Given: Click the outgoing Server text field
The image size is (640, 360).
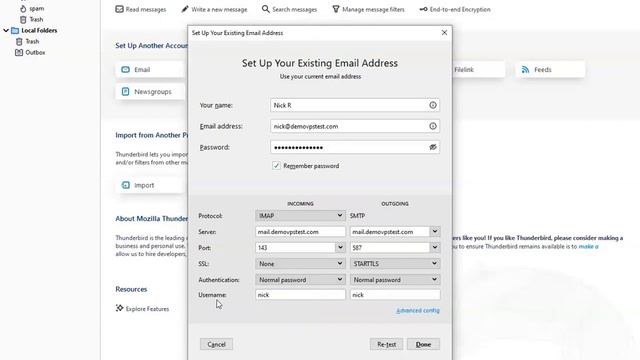Looking at the screenshot, I should 390,231.
